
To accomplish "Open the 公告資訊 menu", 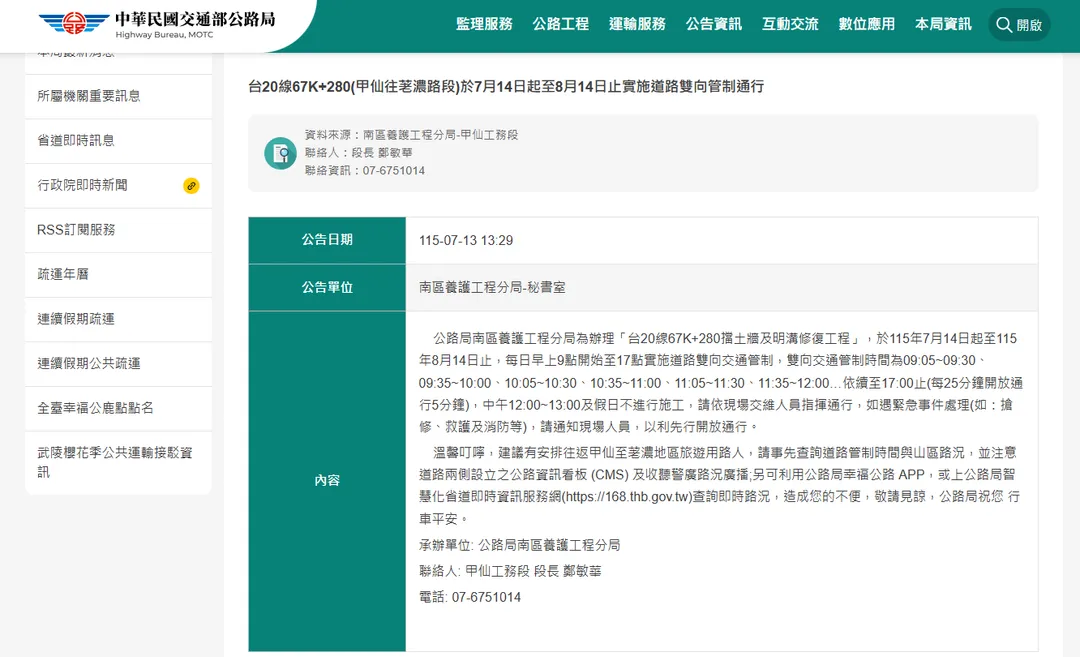I will [x=714, y=24].
